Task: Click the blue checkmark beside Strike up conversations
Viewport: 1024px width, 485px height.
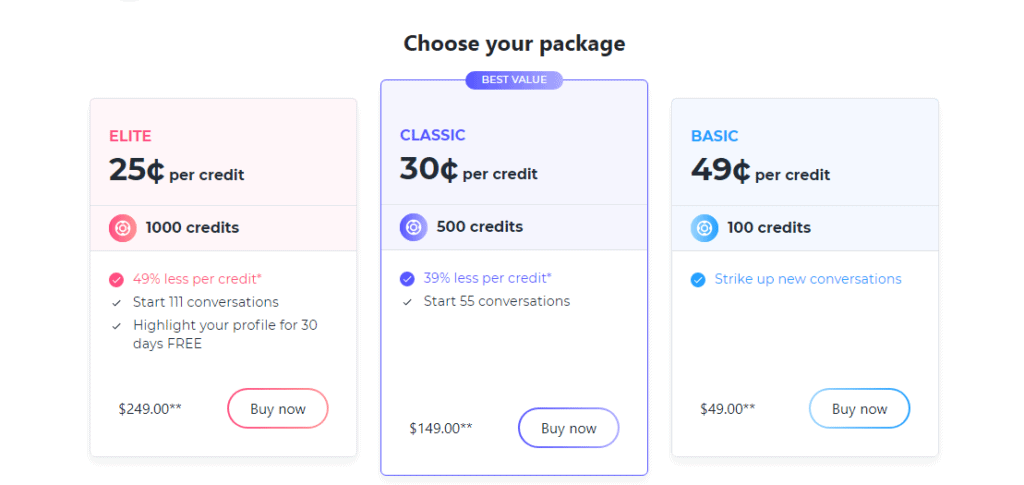Action: (x=698, y=280)
